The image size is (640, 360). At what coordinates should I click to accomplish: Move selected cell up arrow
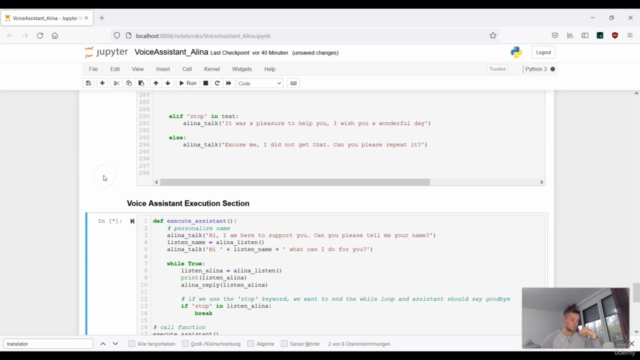156,83
